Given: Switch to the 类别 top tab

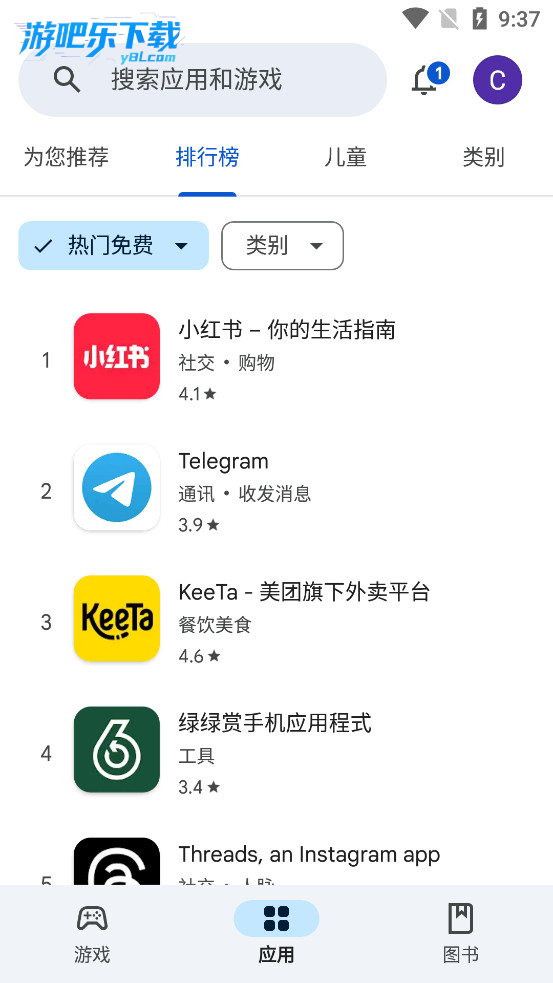Looking at the screenshot, I should tap(483, 157).
